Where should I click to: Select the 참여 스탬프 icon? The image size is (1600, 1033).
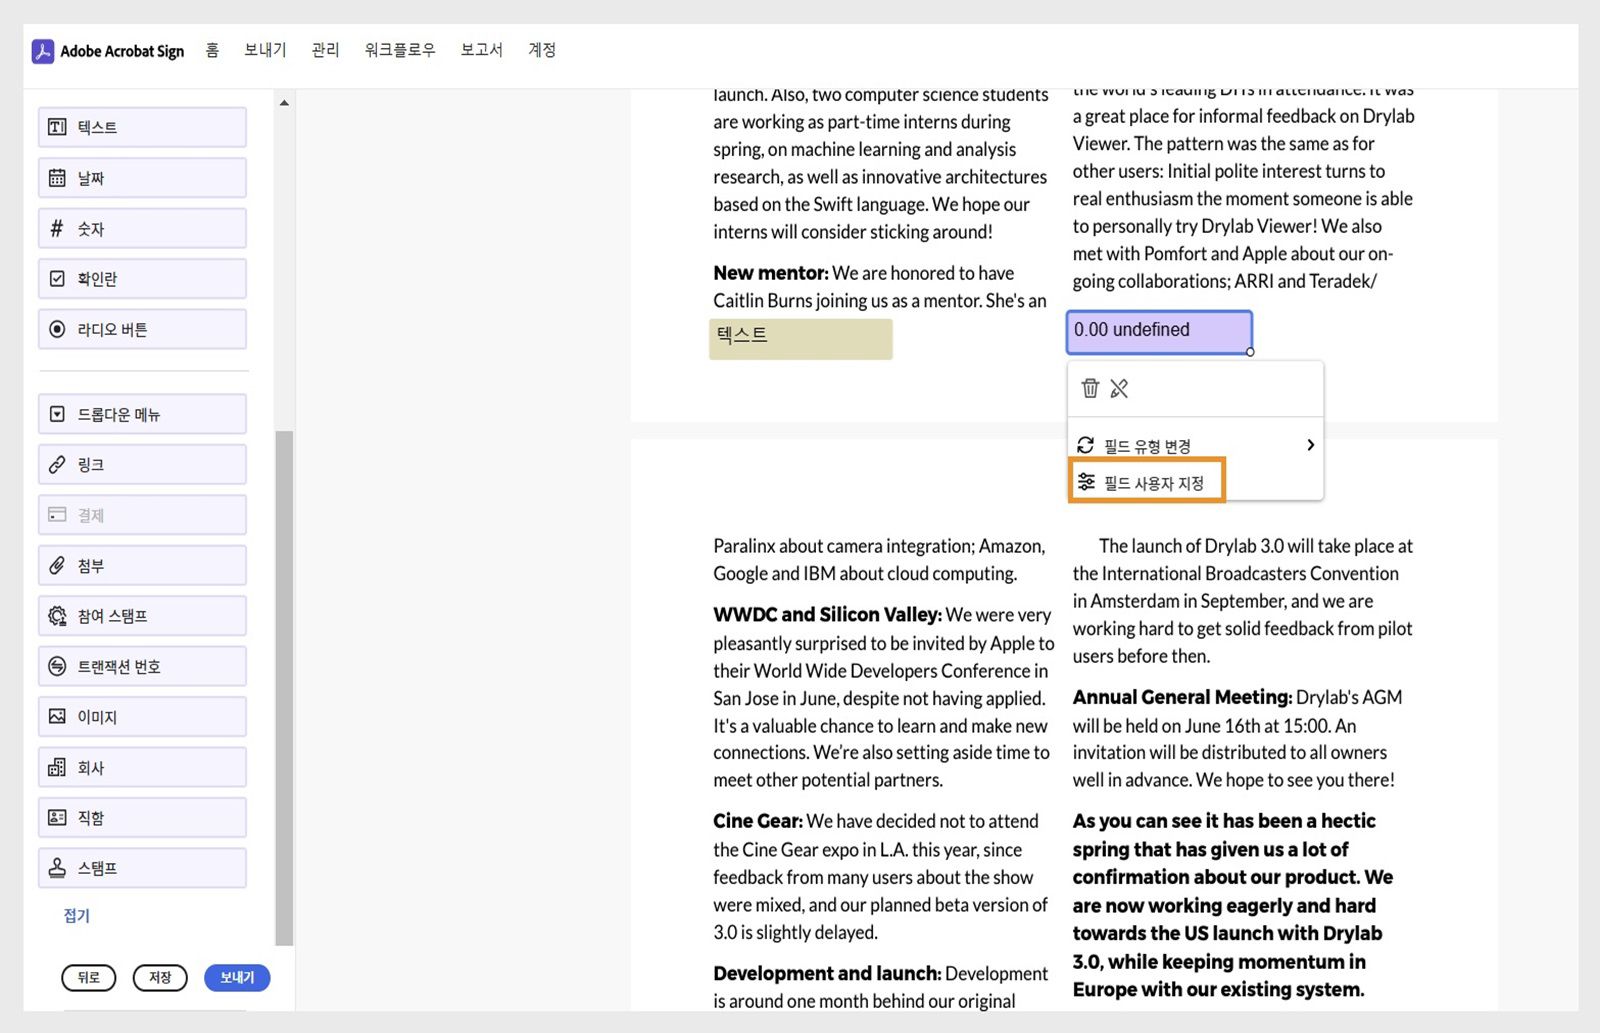57,616
